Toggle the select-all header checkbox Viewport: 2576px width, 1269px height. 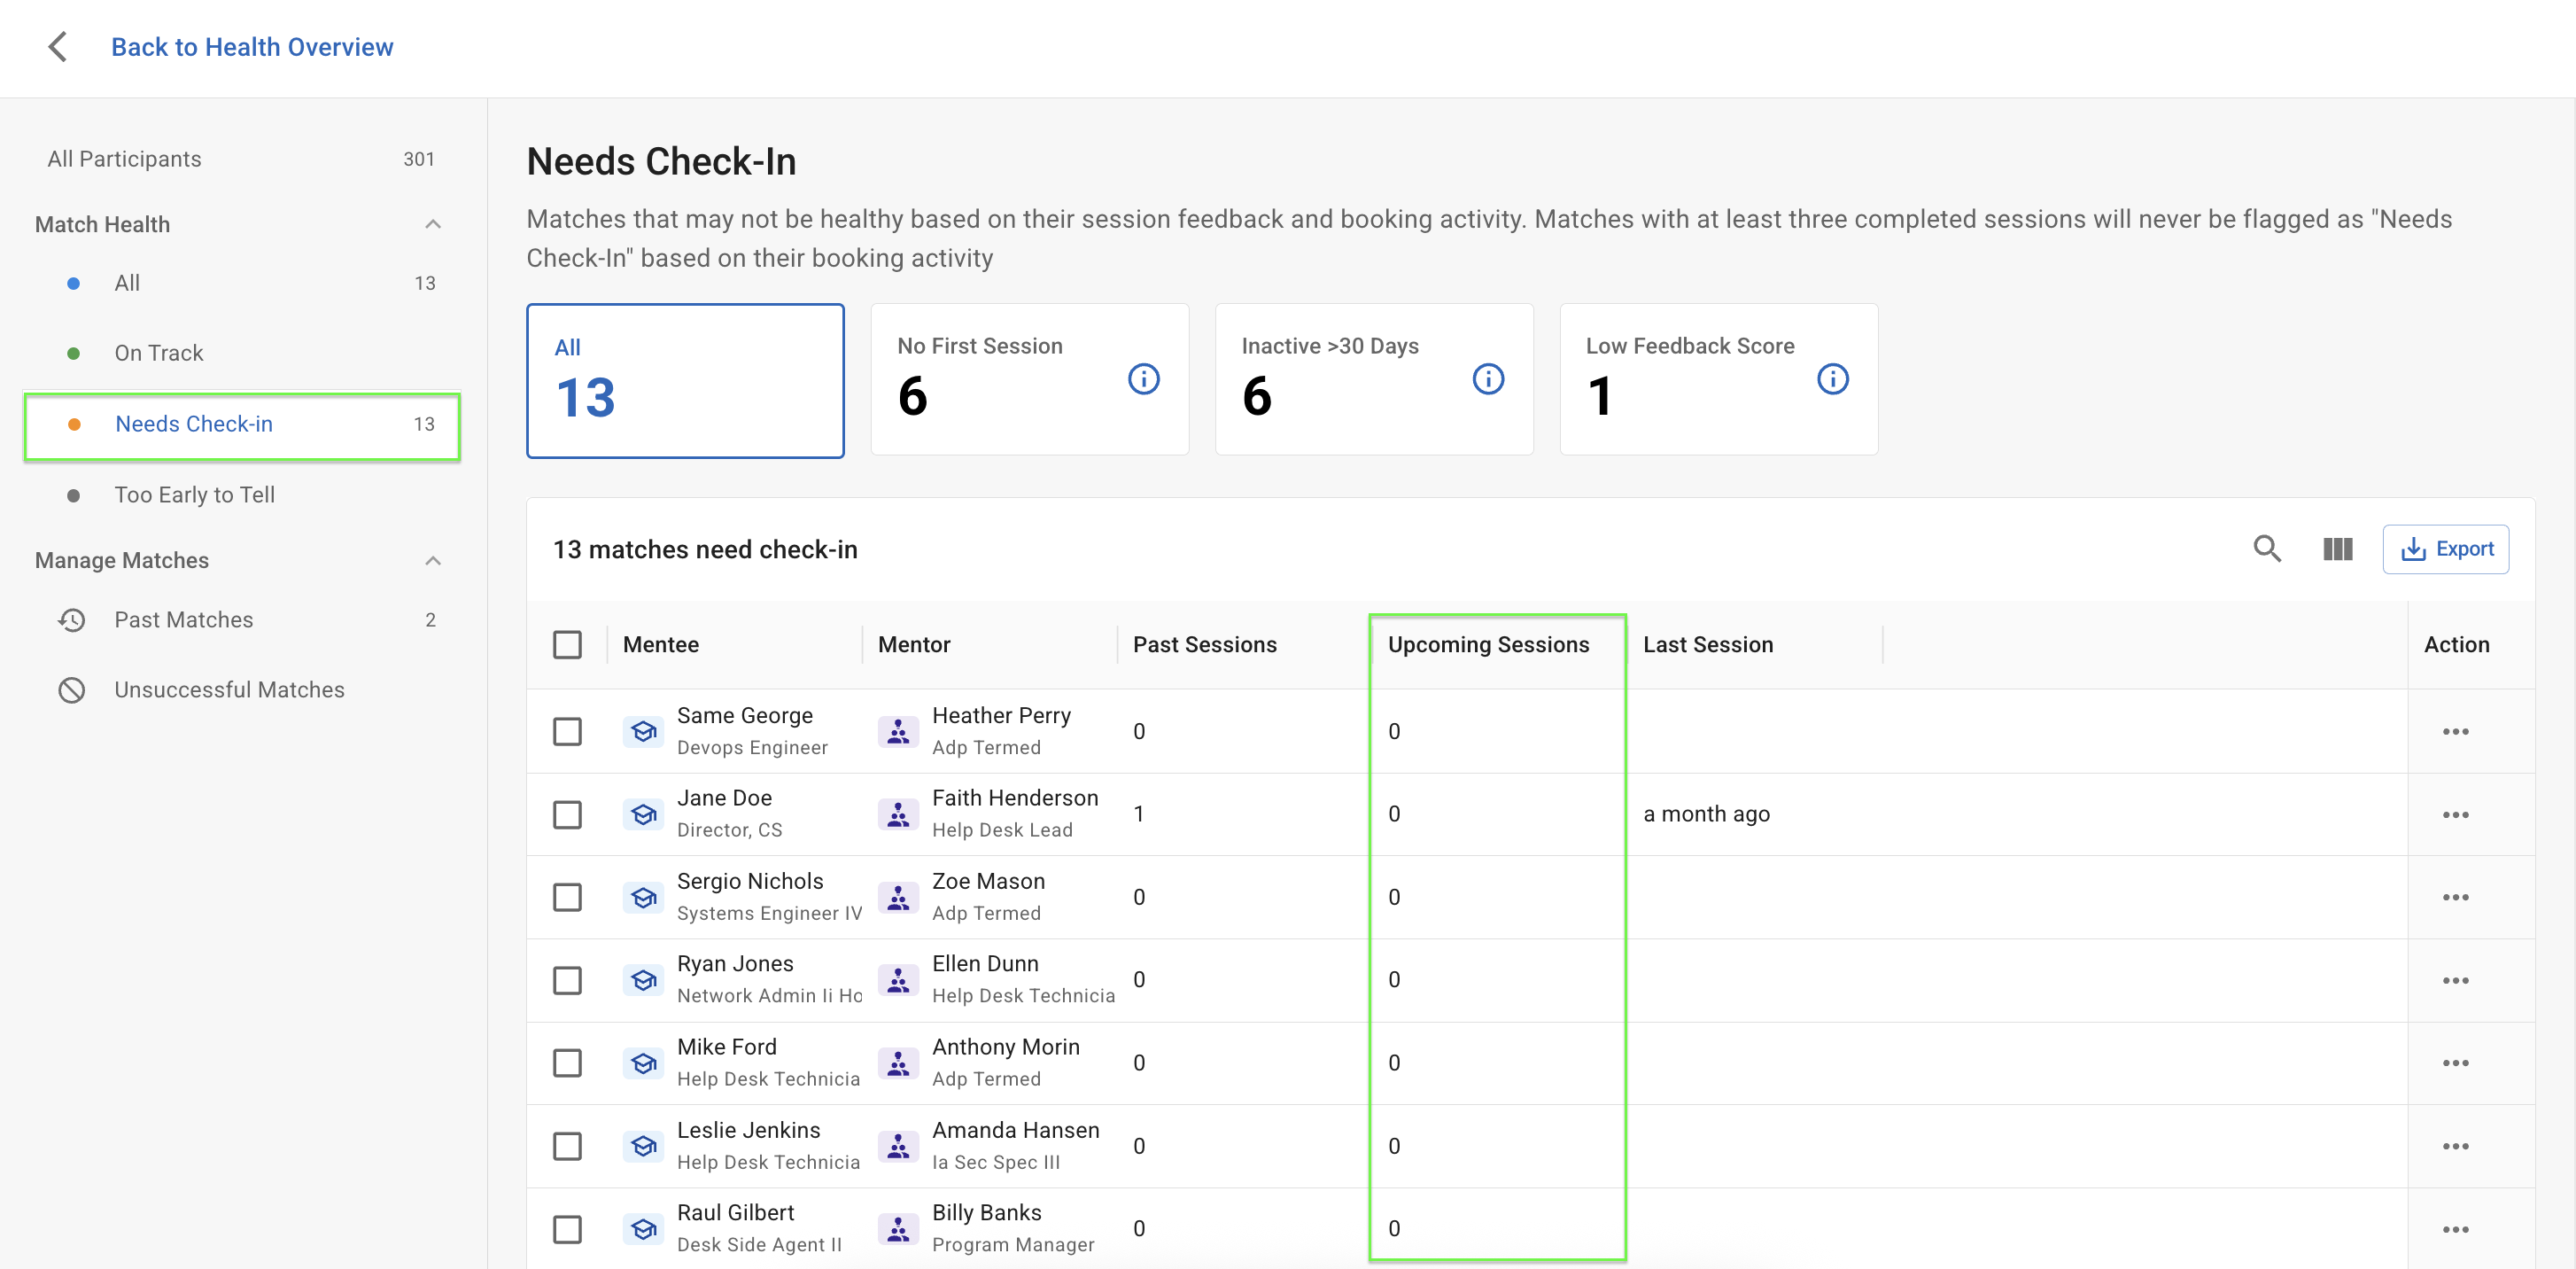(x=567, y=645)
